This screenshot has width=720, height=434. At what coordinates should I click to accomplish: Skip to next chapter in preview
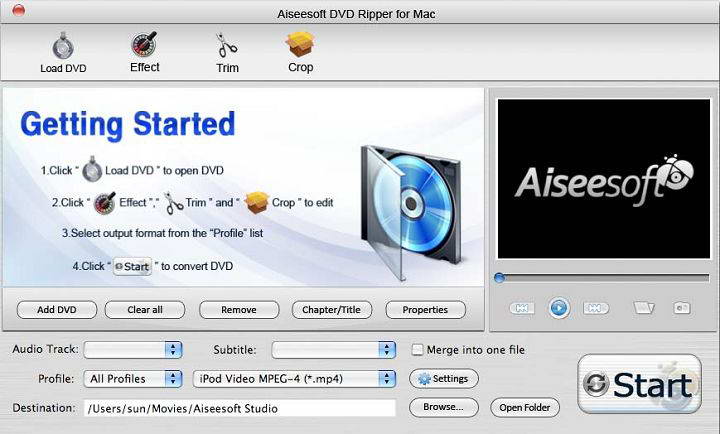(596, 308)
